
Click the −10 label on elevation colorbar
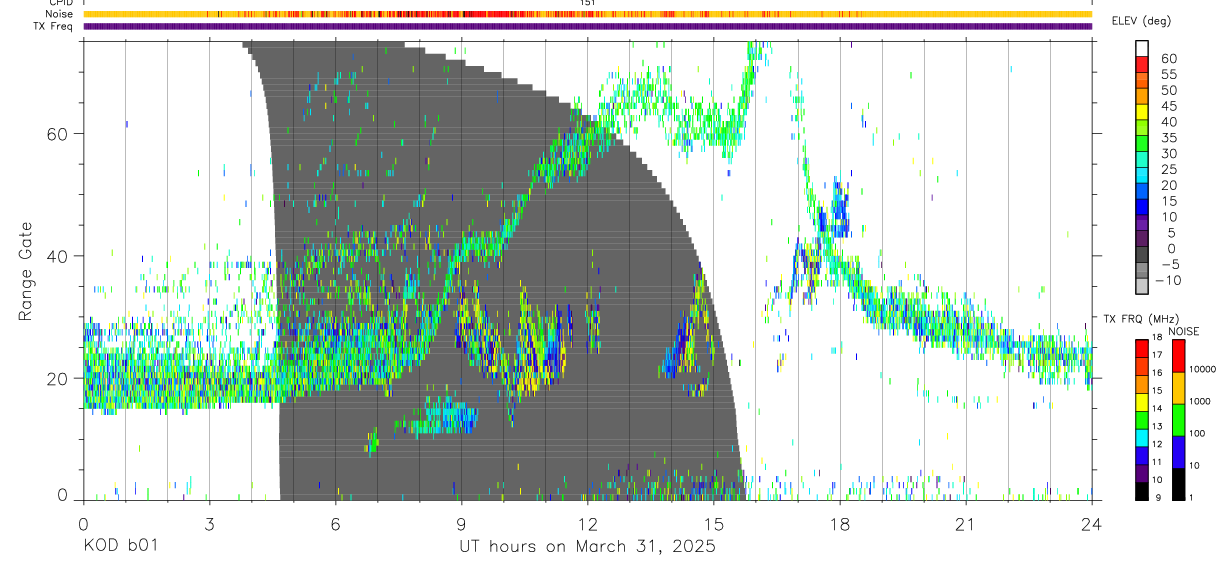pos(1168,281)
